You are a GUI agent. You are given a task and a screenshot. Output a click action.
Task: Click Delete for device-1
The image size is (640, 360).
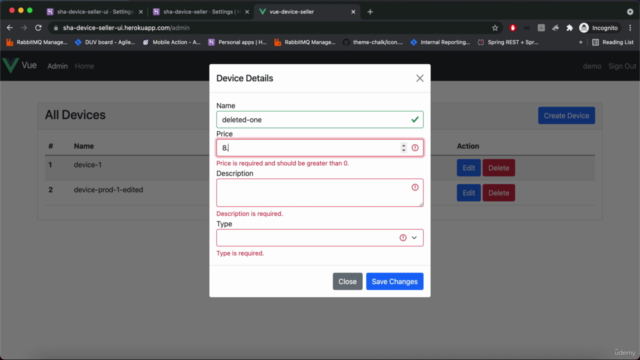(499, 168)
